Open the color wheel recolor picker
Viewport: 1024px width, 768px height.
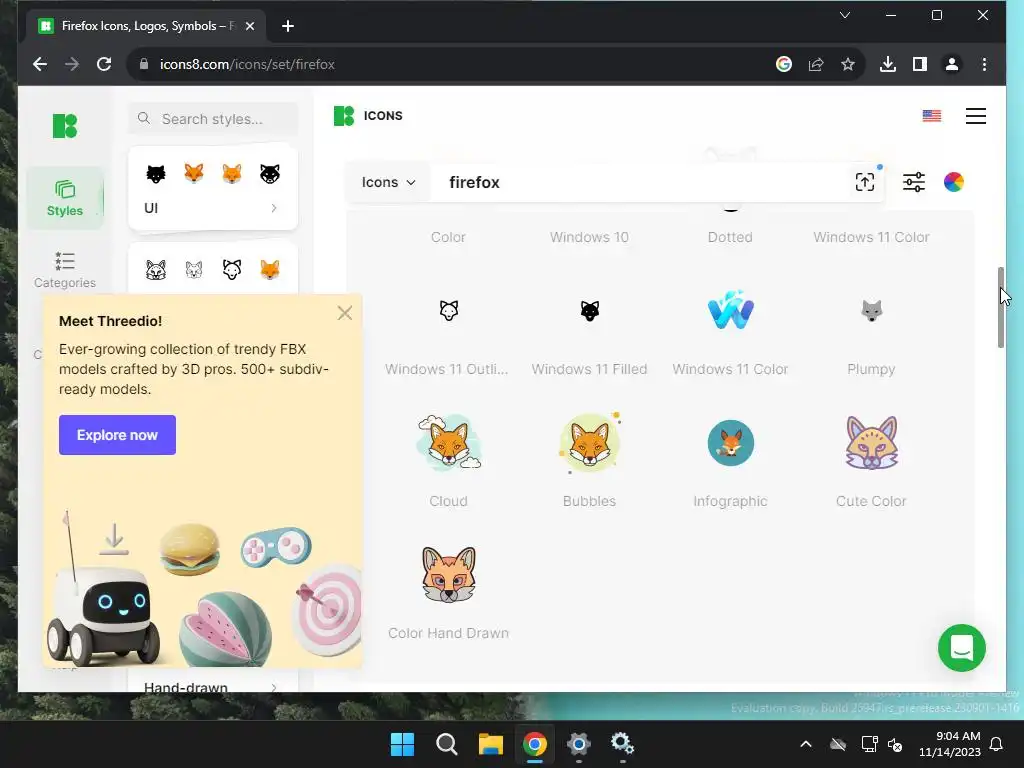pyautogui.click(x=953, y=182)
